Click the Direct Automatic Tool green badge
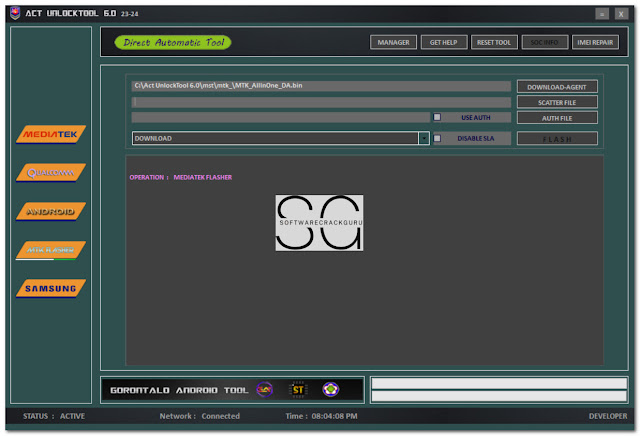 pyautogui.click(x=173, y=42)
